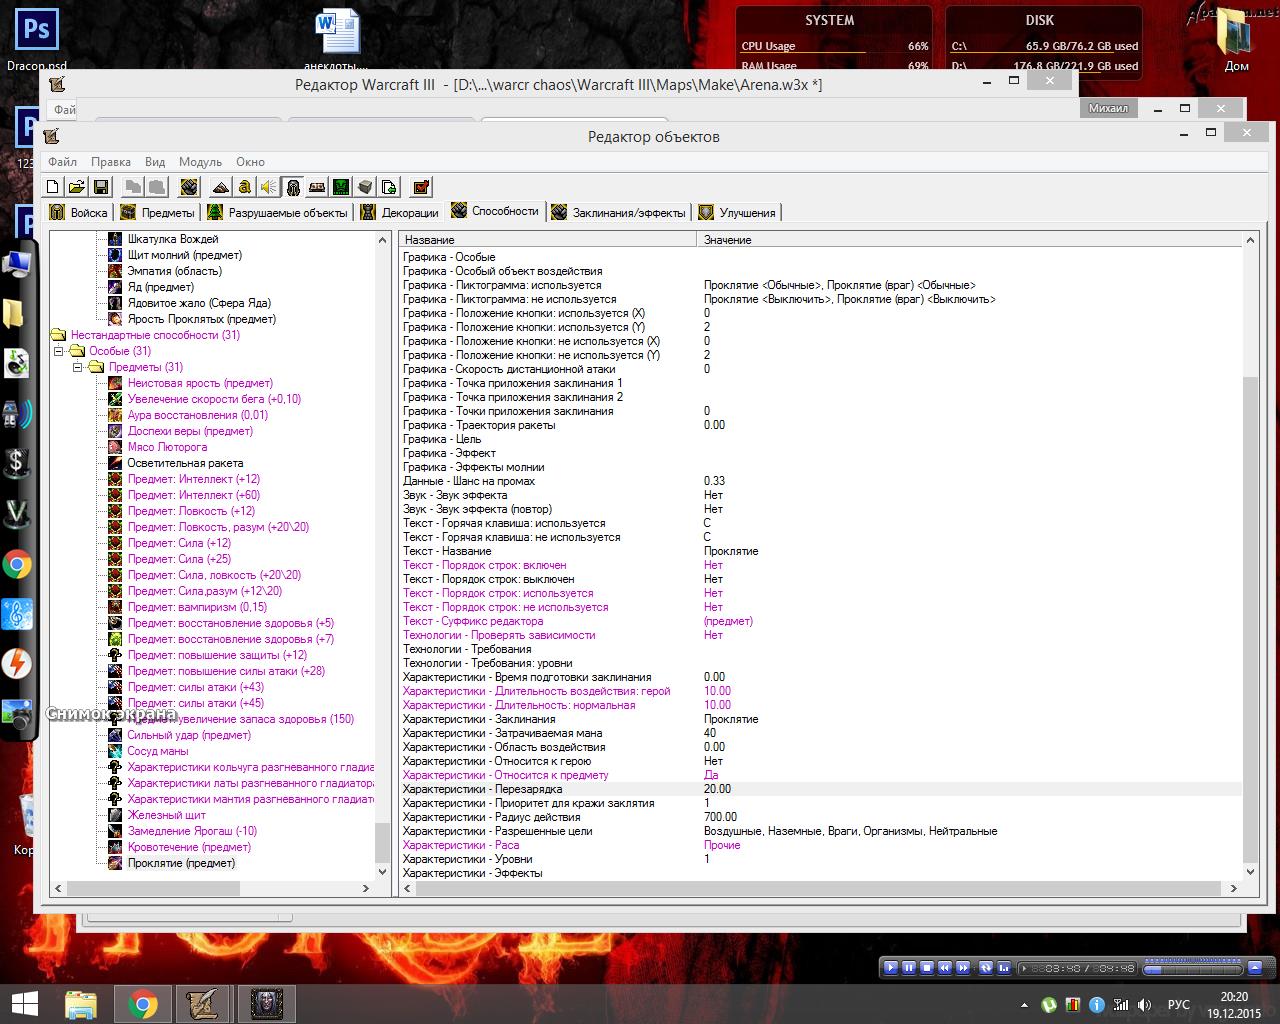Viewport: 1280px width, 1024px height.
Task: Select Сосуд маны in ability tree
Action: click(x=157, y=751)
